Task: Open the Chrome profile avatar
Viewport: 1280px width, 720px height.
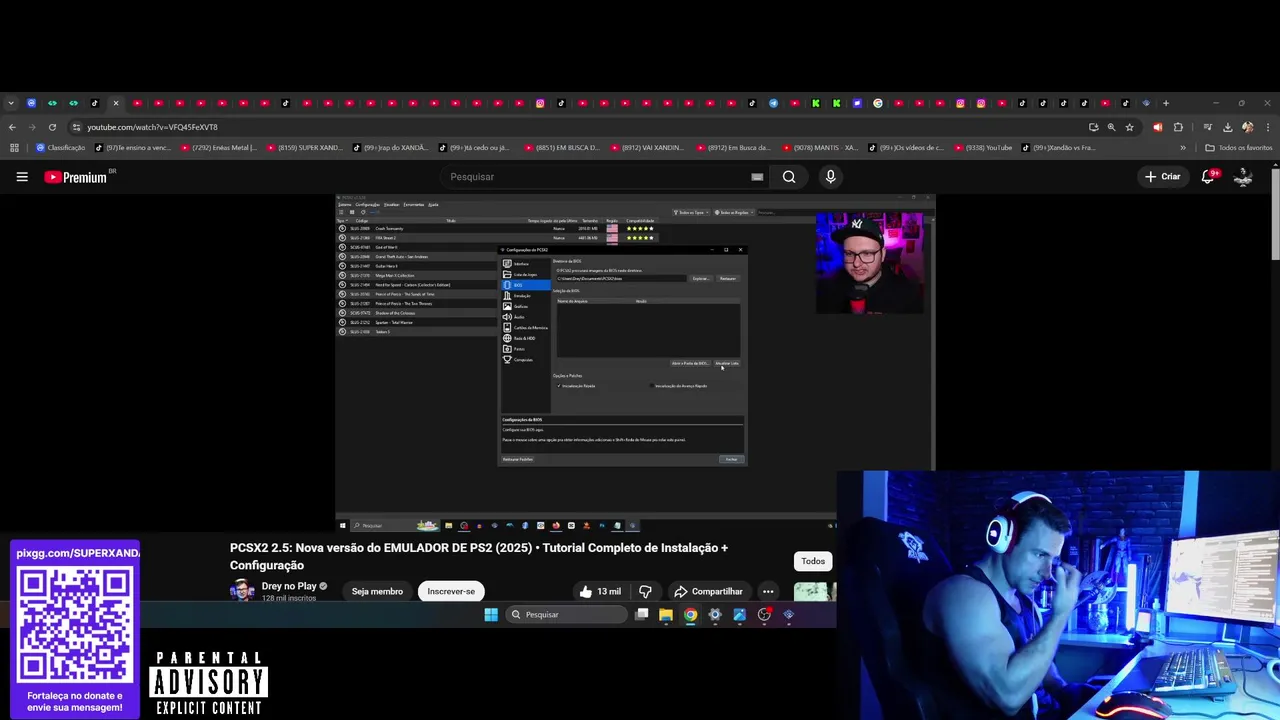Action: coord(1247,127)
